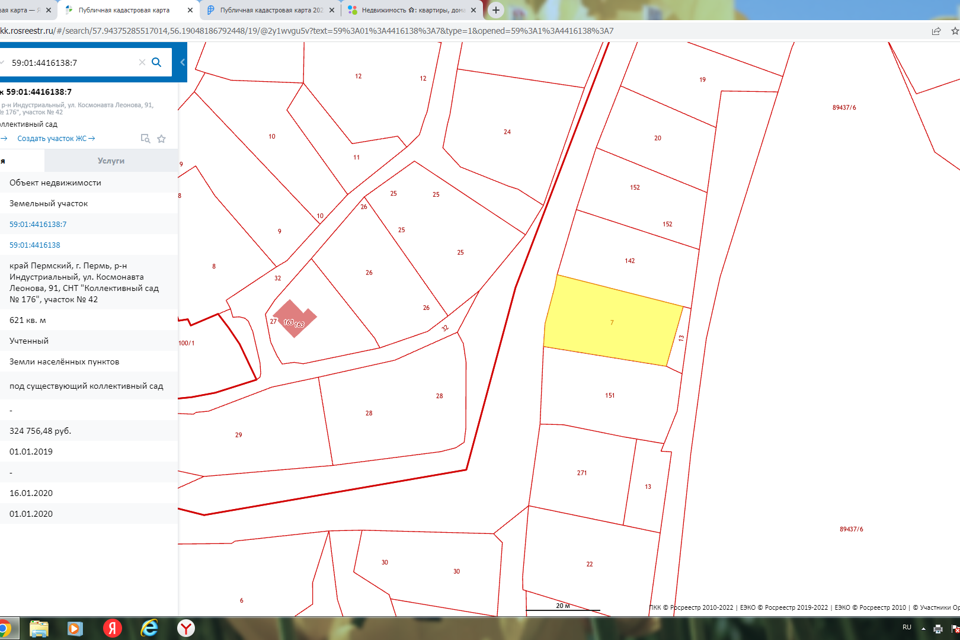Add the parcel to favorites with the star icon
This screenshot has width=960, height=640.
161,139
